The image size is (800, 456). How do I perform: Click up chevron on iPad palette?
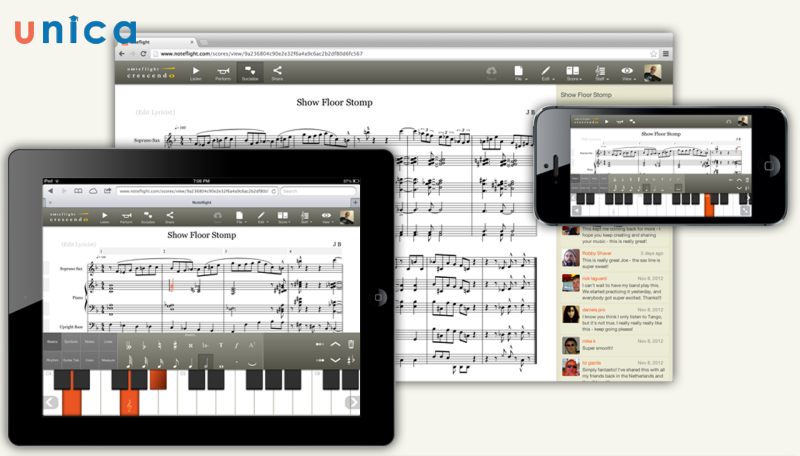335,344
